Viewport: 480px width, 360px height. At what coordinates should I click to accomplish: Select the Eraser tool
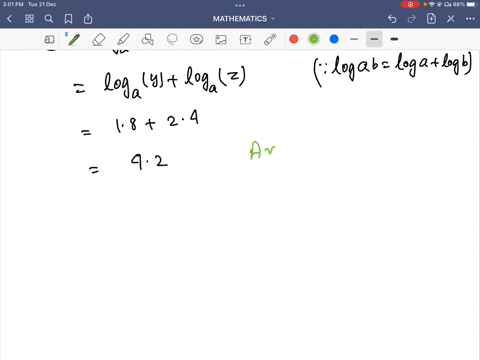pyautogui.click(x=99, y=40)
